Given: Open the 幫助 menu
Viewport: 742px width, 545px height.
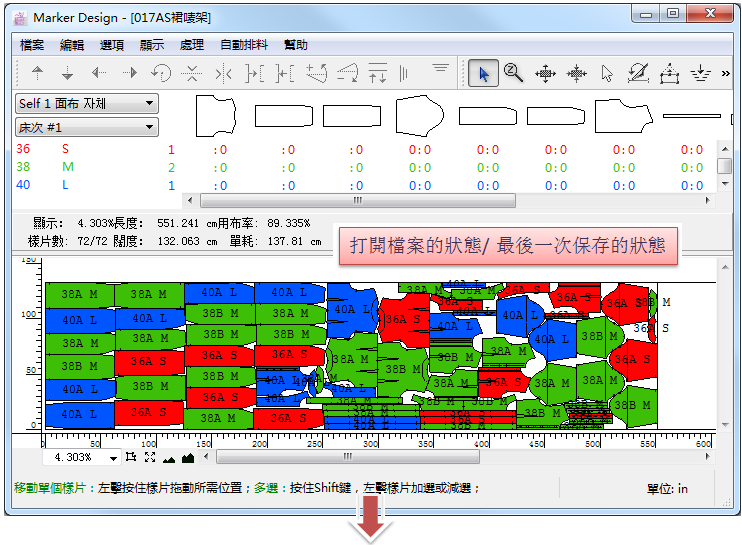Looking at the screenshot, I should 295,45.
